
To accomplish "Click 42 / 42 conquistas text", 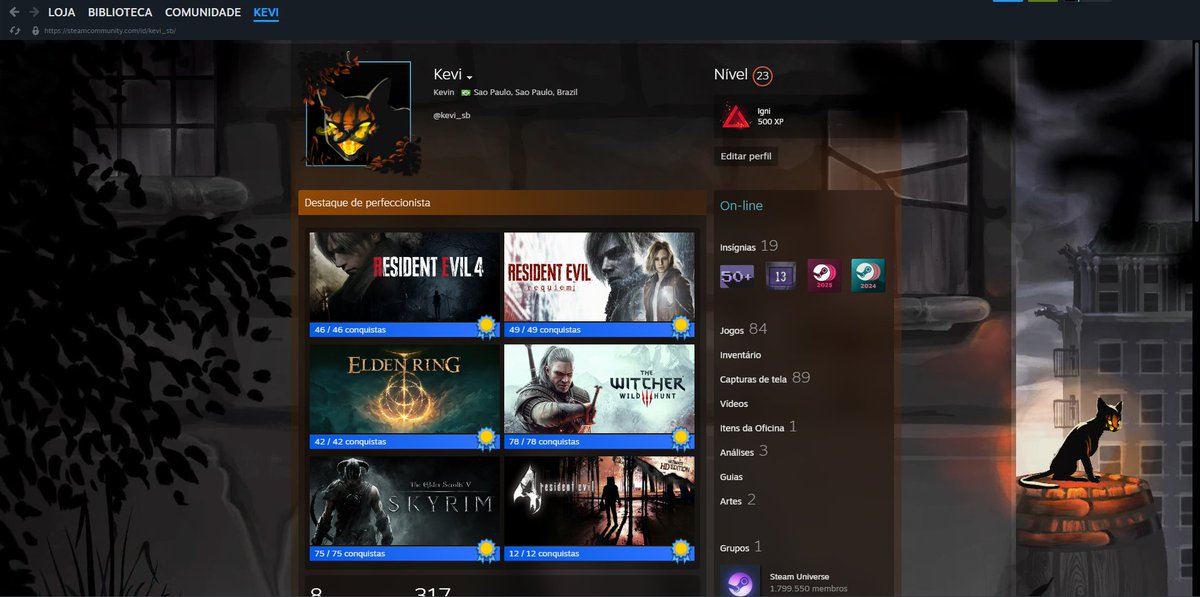I will click(x=350, y=441).
